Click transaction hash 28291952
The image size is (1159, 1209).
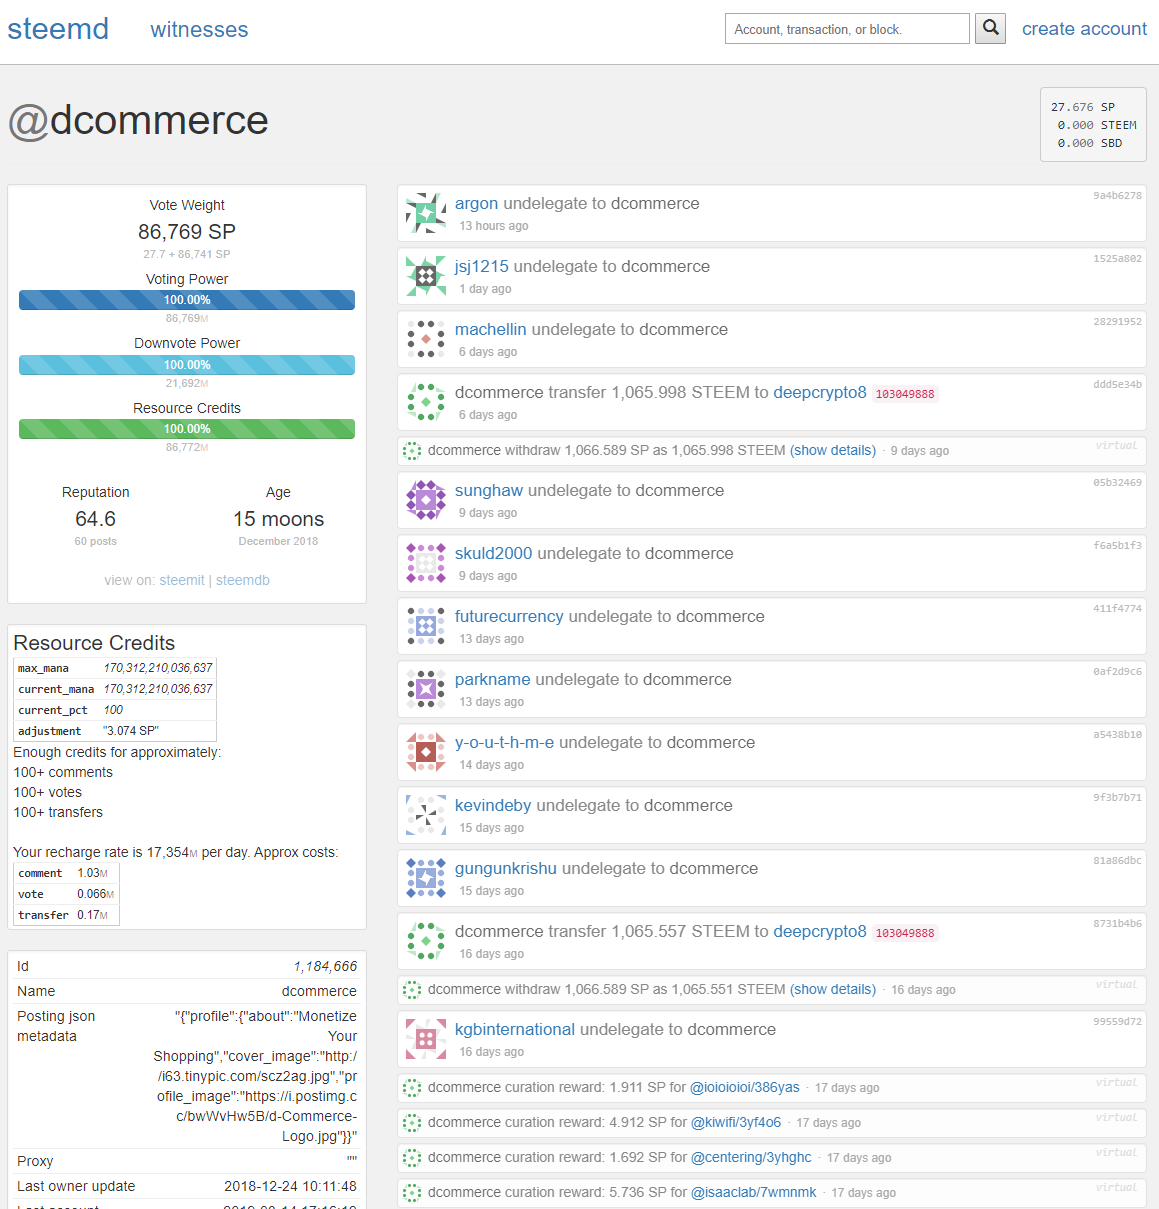click(1117, 322)
